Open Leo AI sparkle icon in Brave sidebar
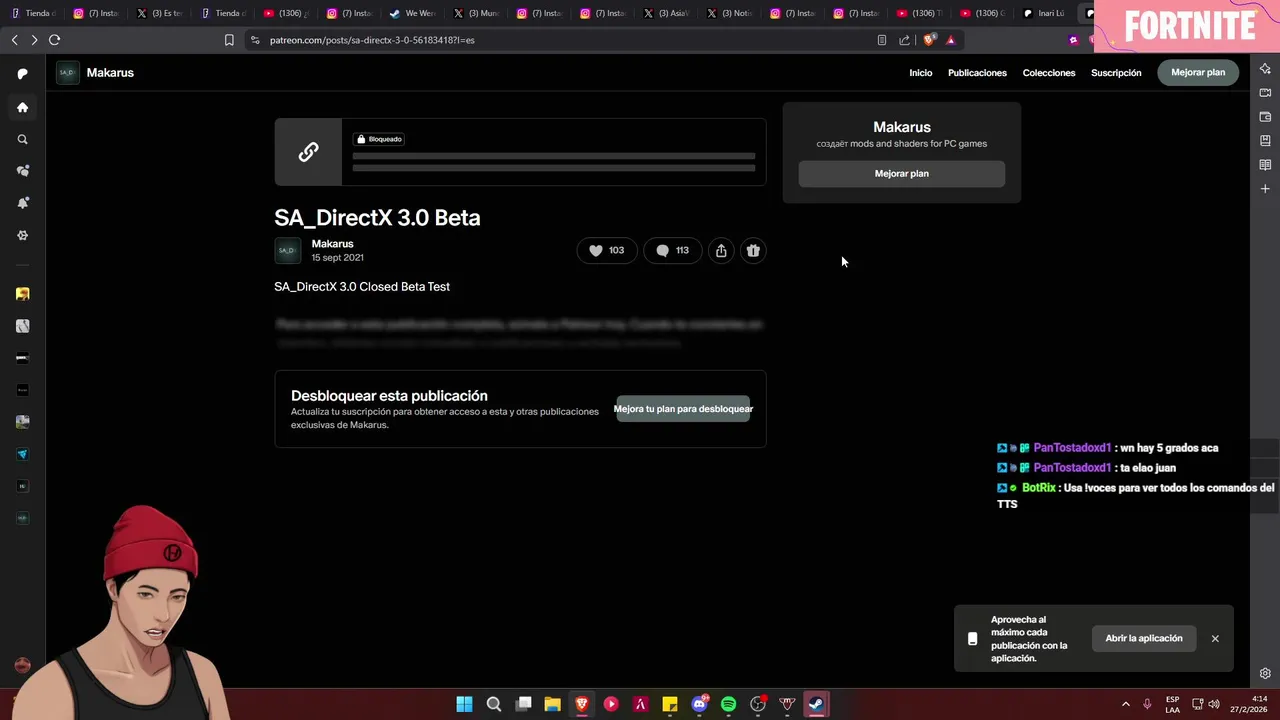The image size is (1280, 720). tap(1265, 69)
